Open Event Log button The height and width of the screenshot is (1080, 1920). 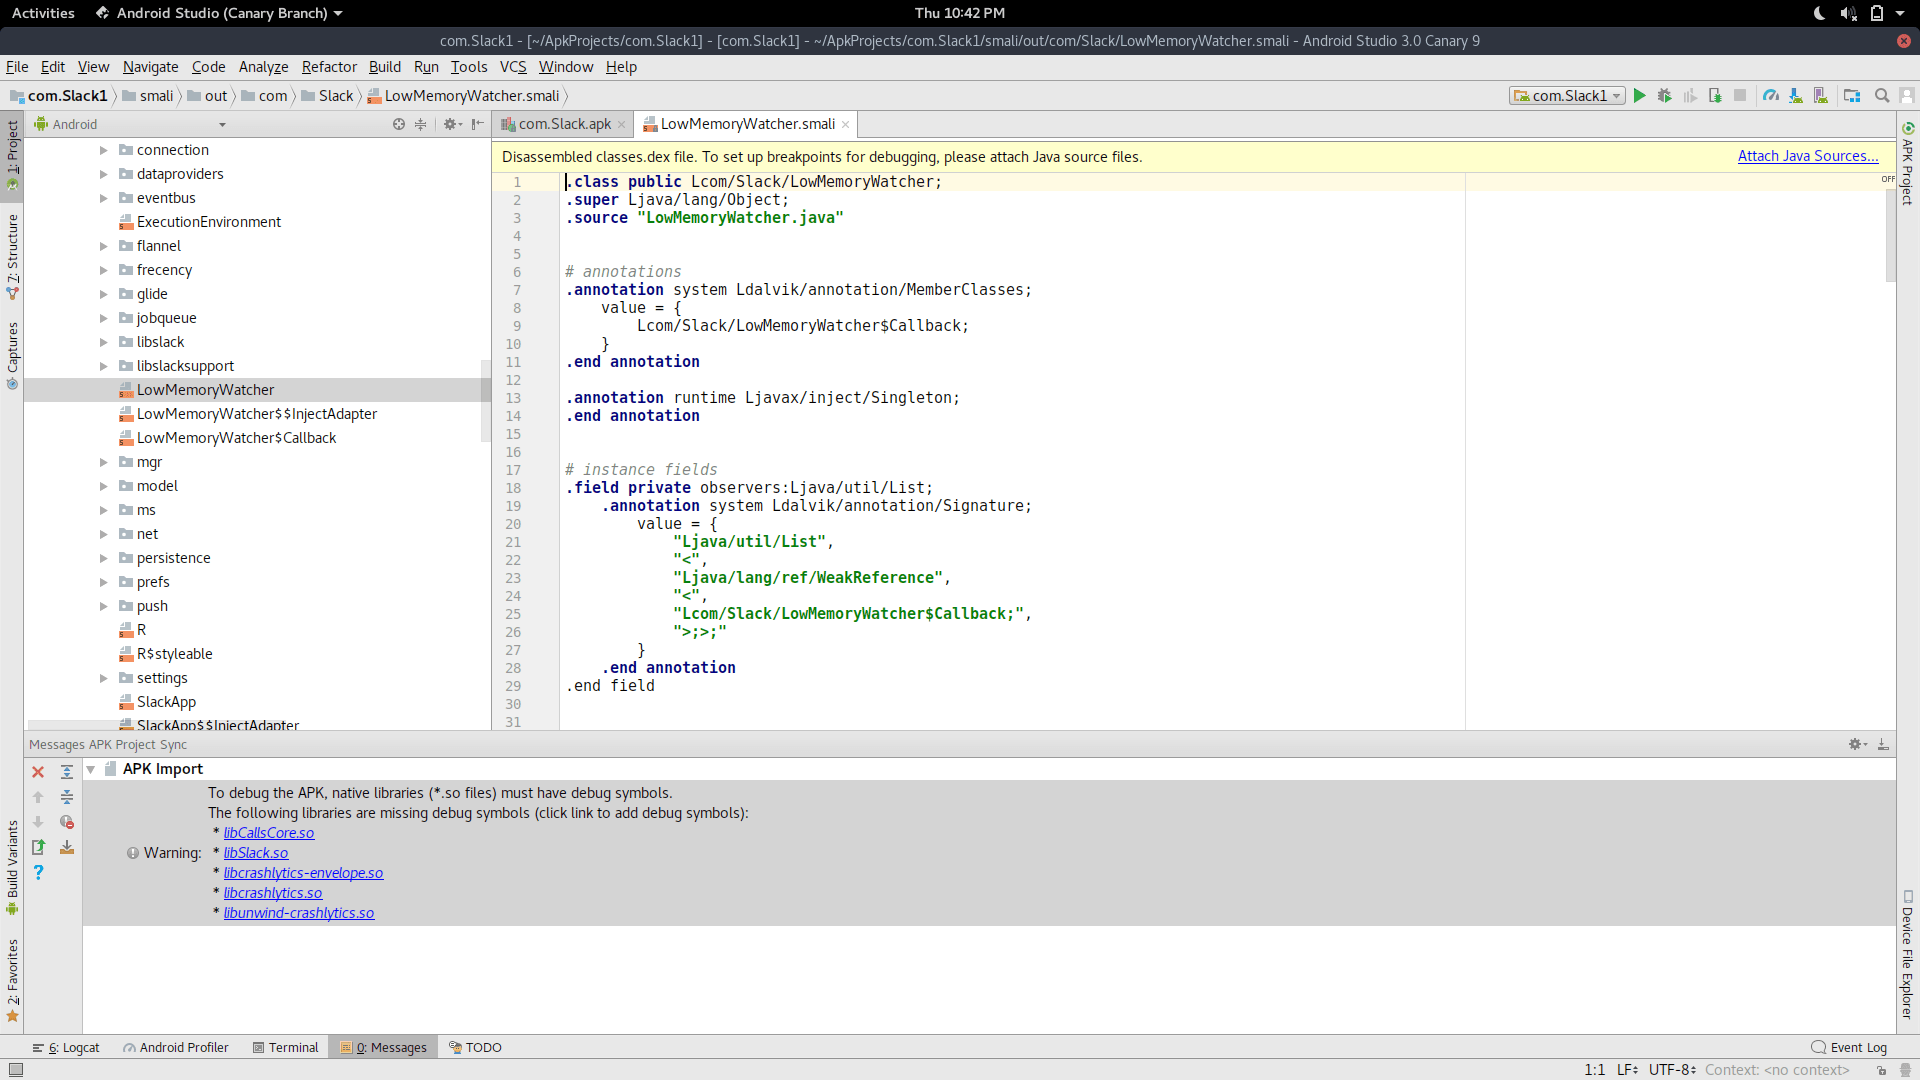[1848, 1047]
